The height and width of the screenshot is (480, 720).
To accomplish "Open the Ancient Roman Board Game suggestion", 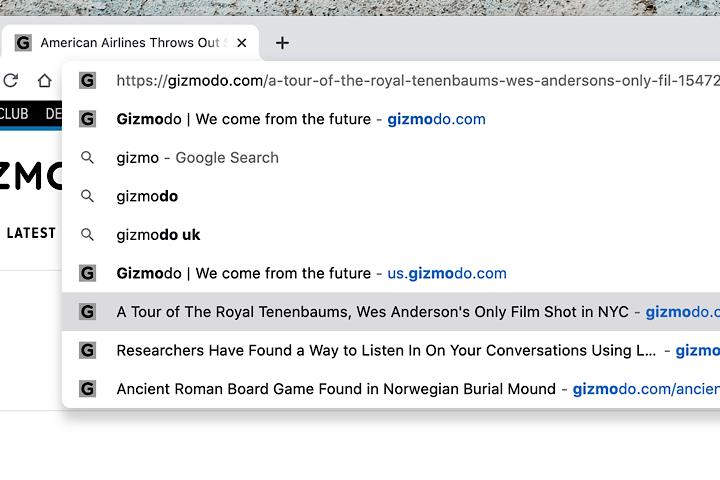I will (400, 389).
